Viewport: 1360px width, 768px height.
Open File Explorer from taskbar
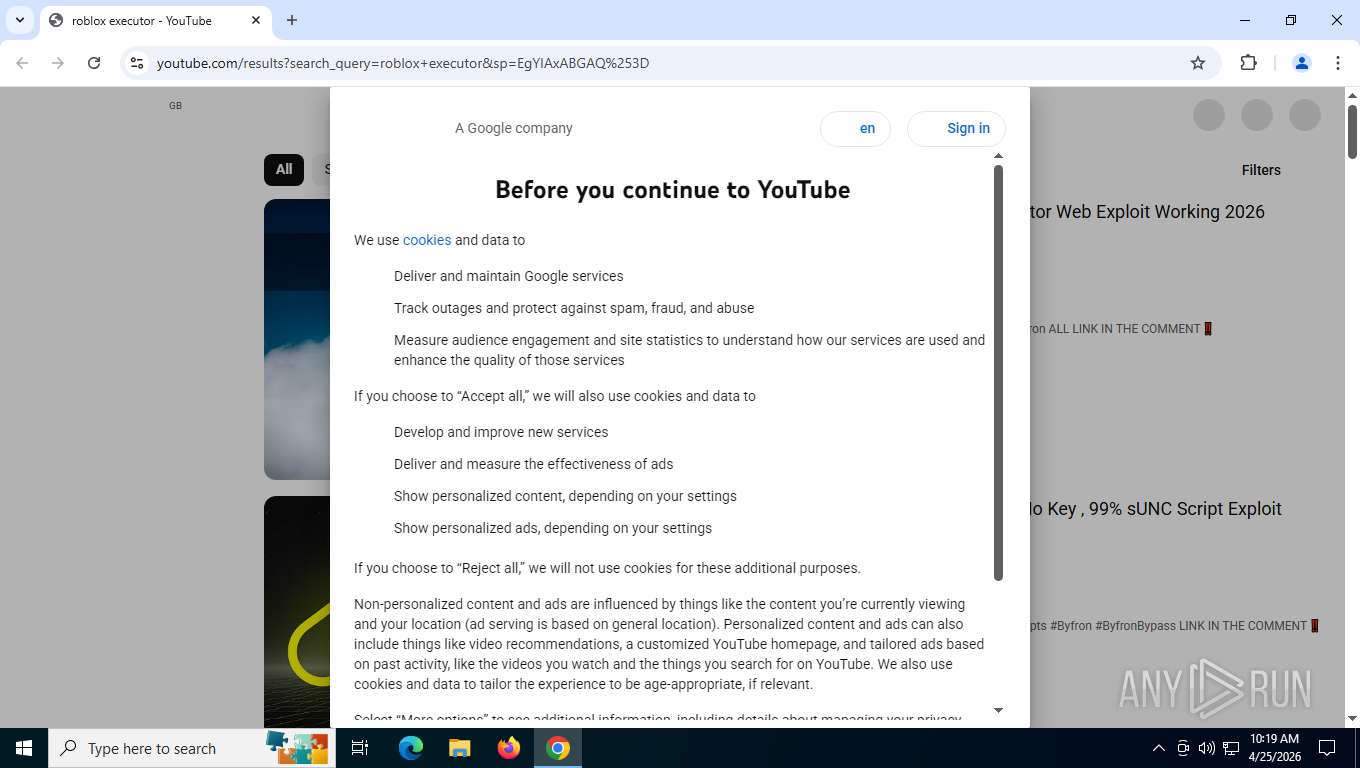tap(459, 748)
